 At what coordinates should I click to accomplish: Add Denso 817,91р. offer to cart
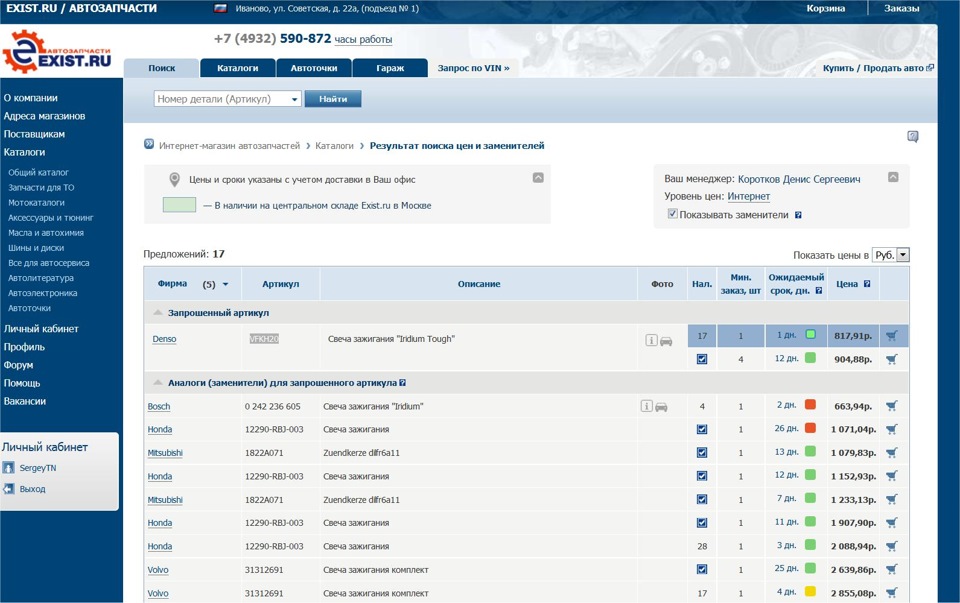[x=891, y=335]
